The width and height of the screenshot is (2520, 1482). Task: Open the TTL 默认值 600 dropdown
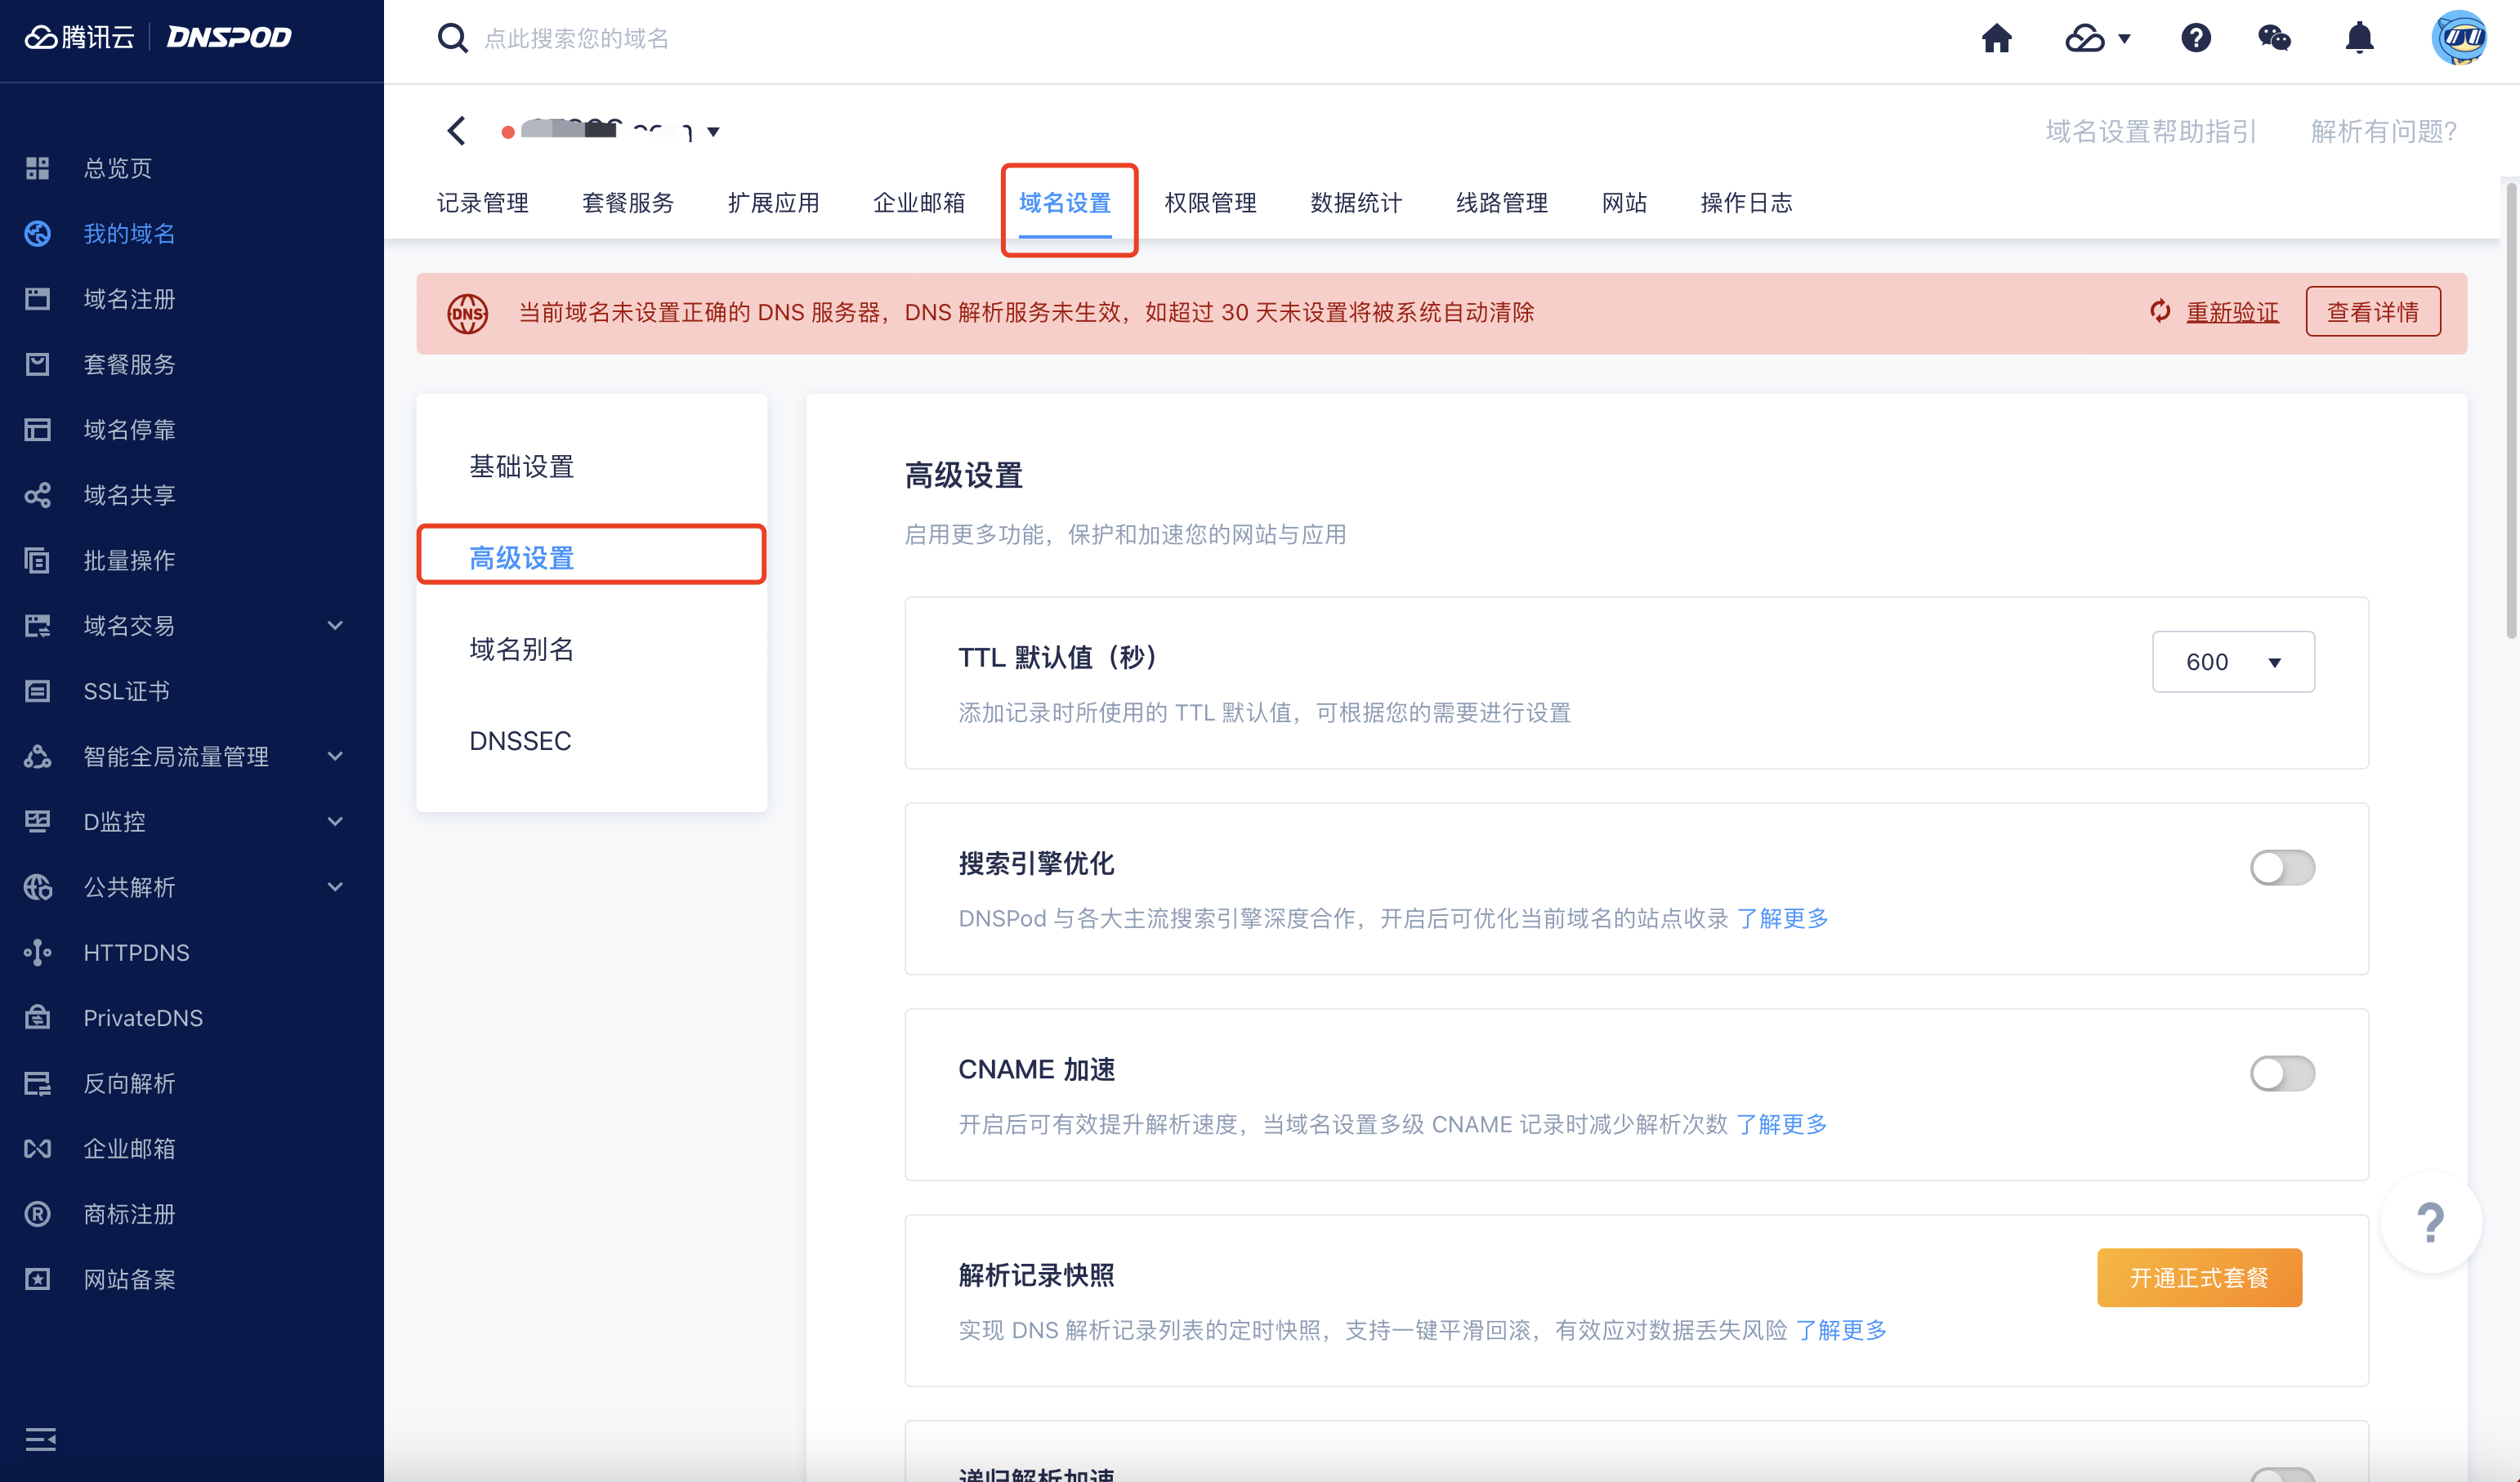2233,661
